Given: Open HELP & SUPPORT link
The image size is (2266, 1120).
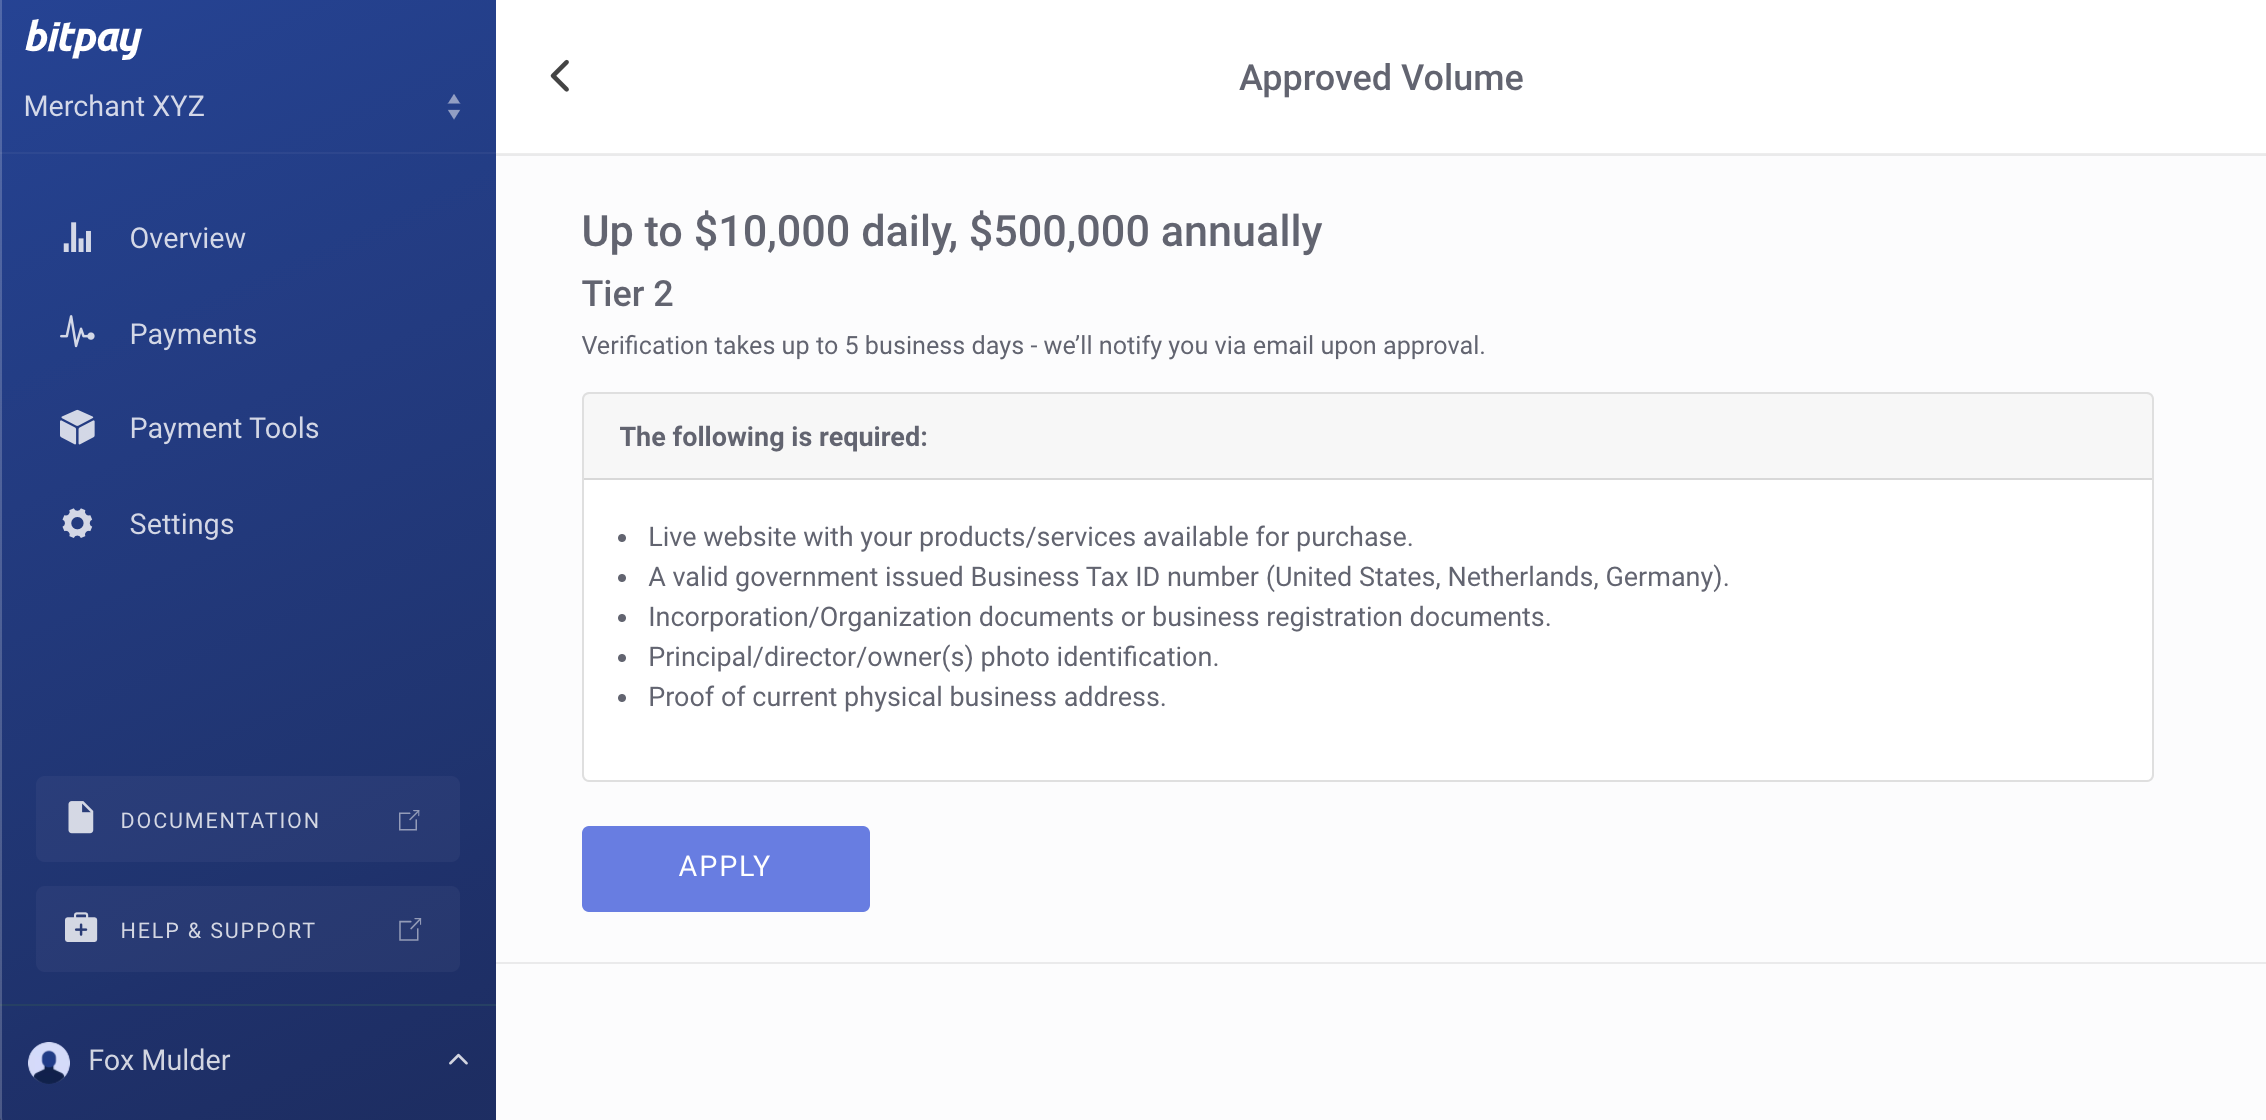Looking at the screenshot, I should pos(248,929).
